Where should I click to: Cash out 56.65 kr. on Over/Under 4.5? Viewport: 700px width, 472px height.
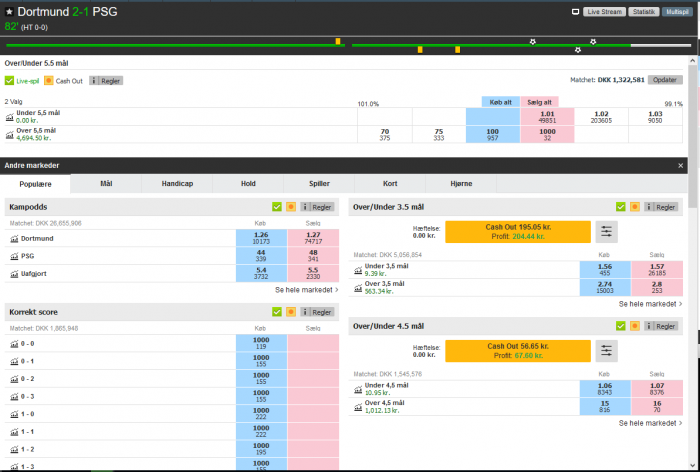(x=518, y=351)
